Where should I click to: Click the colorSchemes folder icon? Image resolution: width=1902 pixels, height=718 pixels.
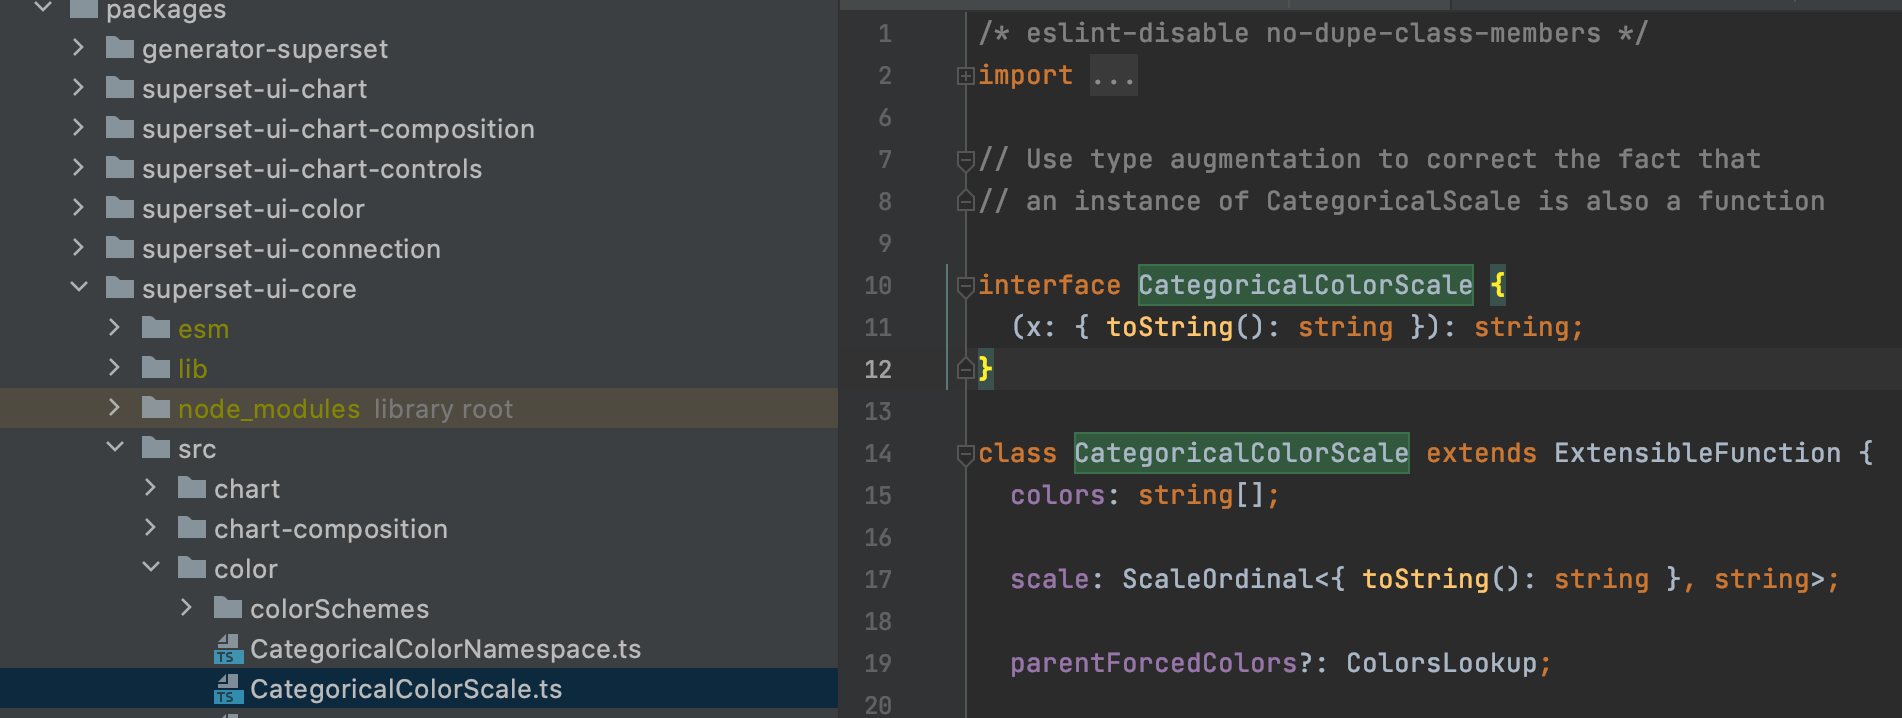pyautogui.click(x=228, y=607)
